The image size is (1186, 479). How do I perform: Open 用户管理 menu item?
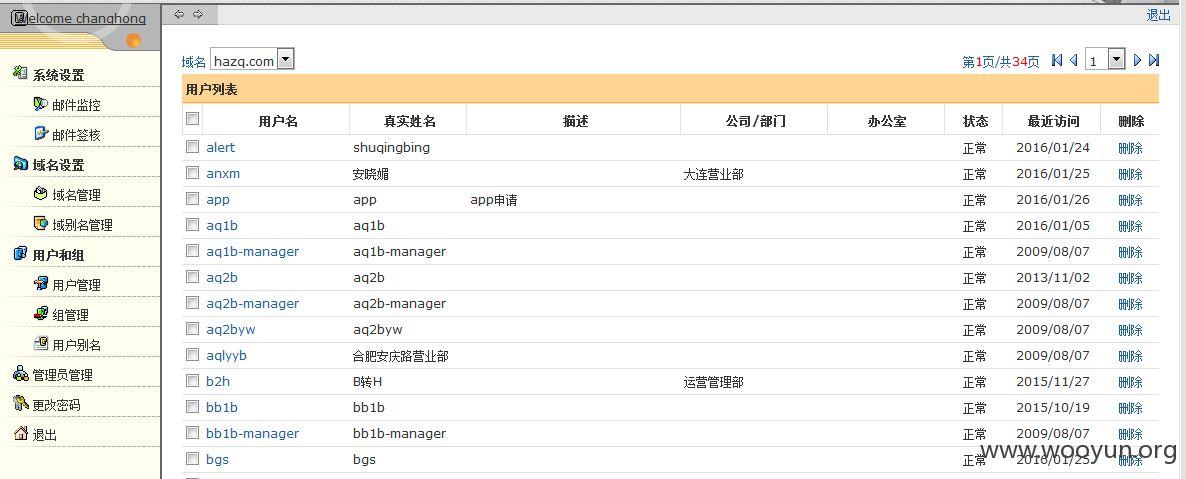pyautogui.click(x=76, y=285)
